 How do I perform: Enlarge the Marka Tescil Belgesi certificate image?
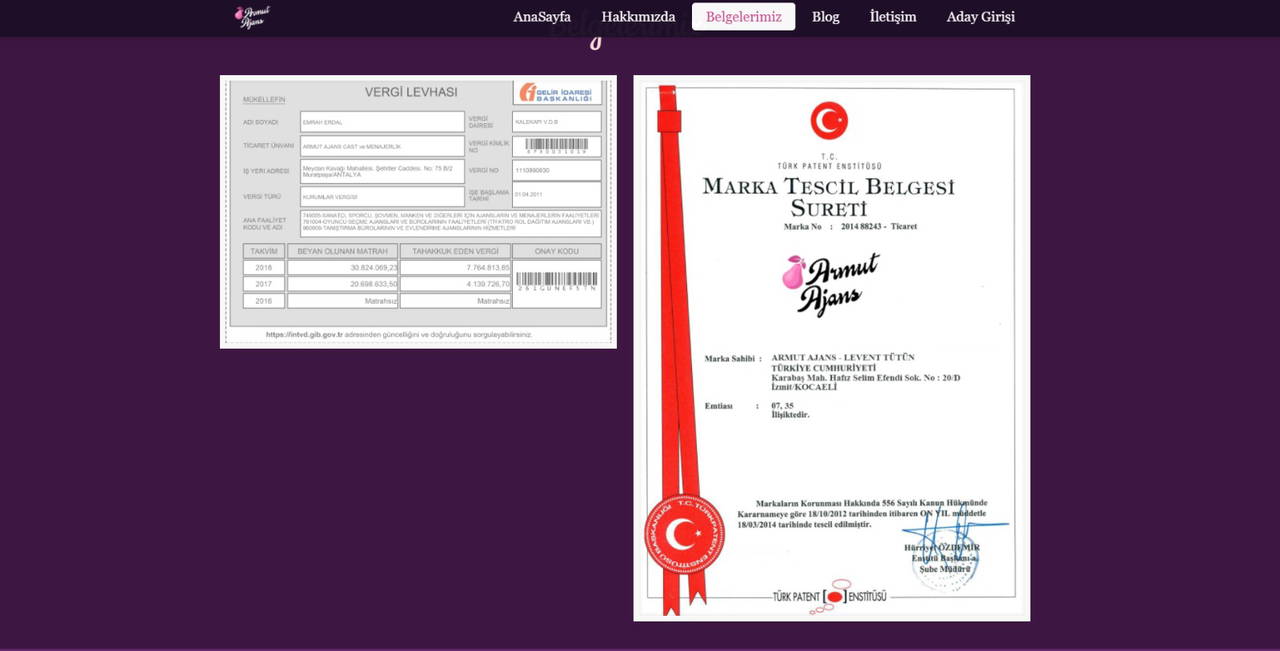point(831,348)
